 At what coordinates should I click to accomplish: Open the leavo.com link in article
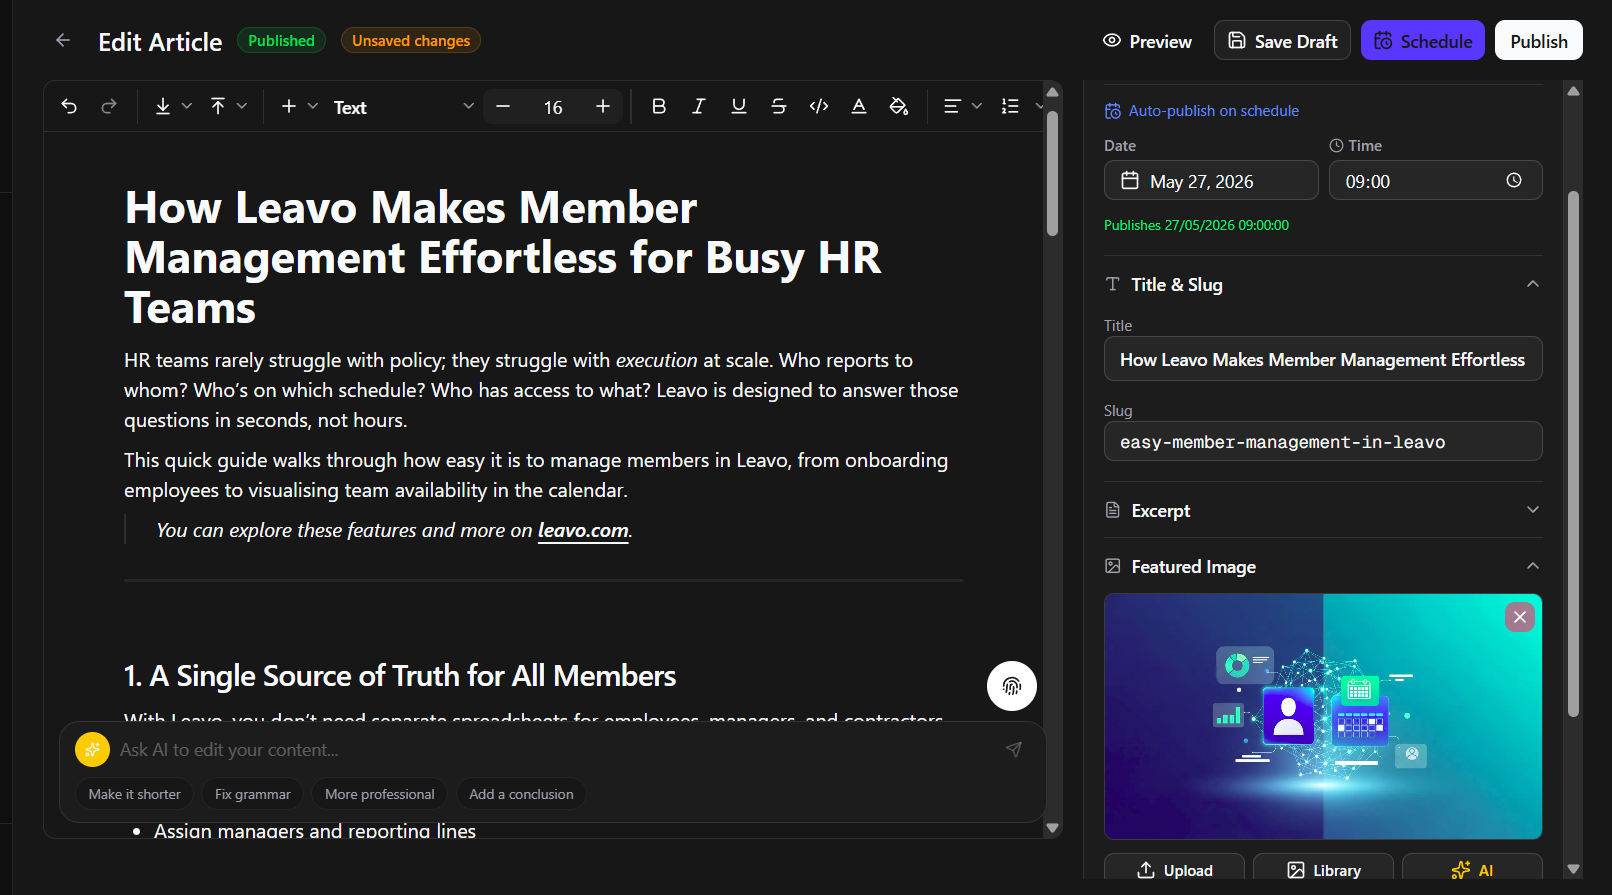click(583, 531)
